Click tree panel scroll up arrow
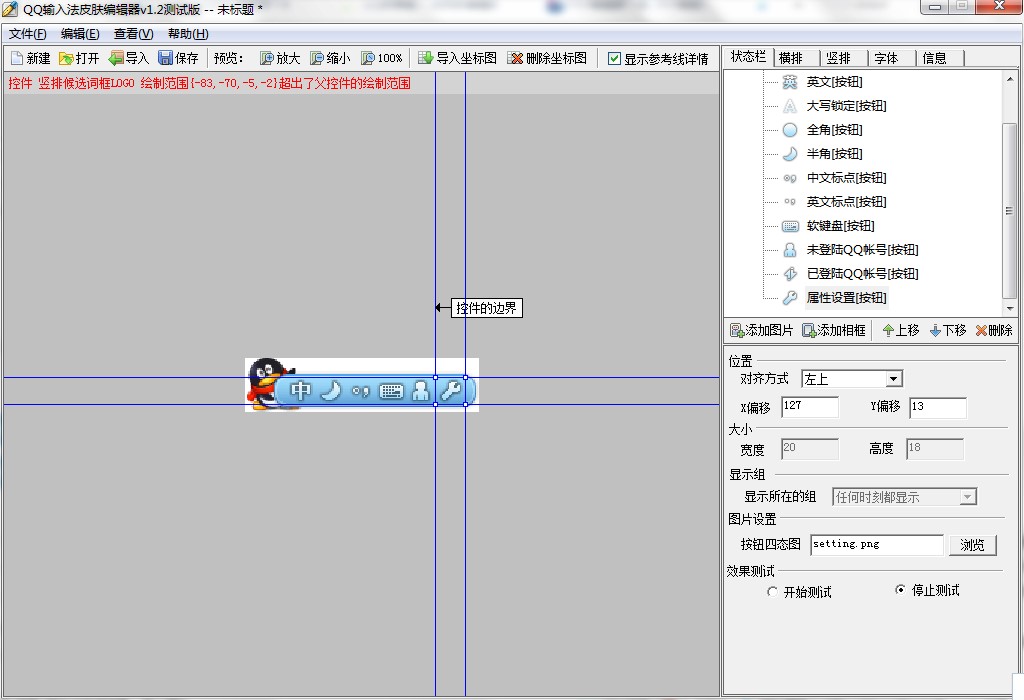This screenshot has width=1024, height=700. (1010, 79)
